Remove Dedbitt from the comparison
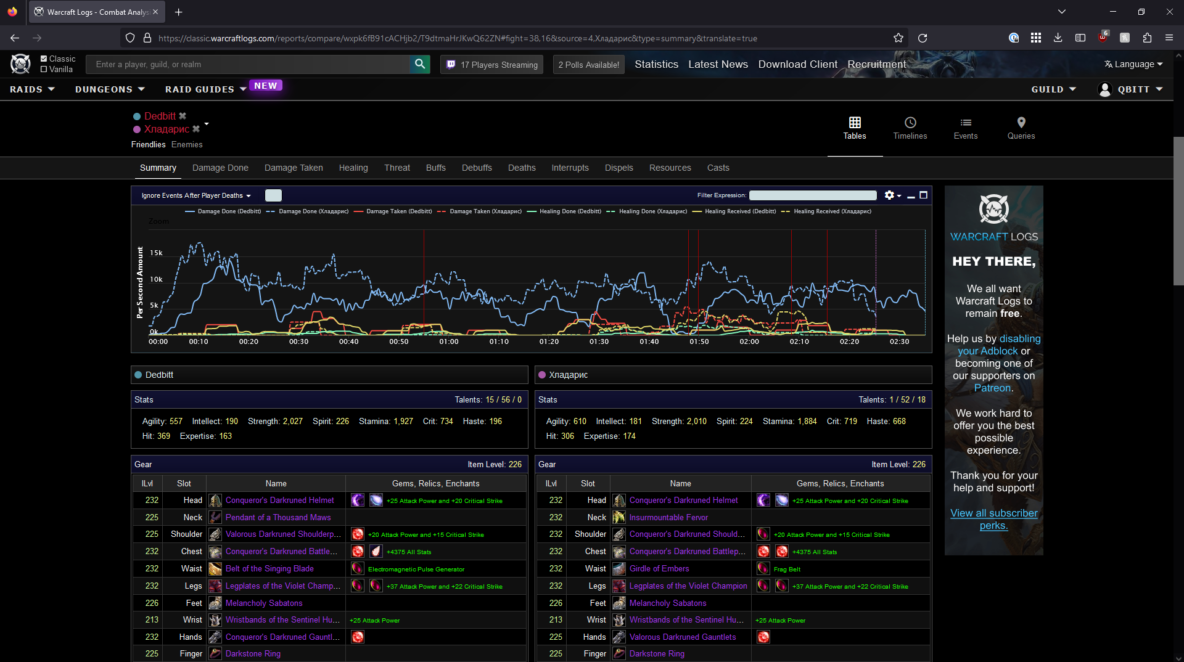Image resolution: width=1184 pixels, height=662 pixels. point(183,116)
